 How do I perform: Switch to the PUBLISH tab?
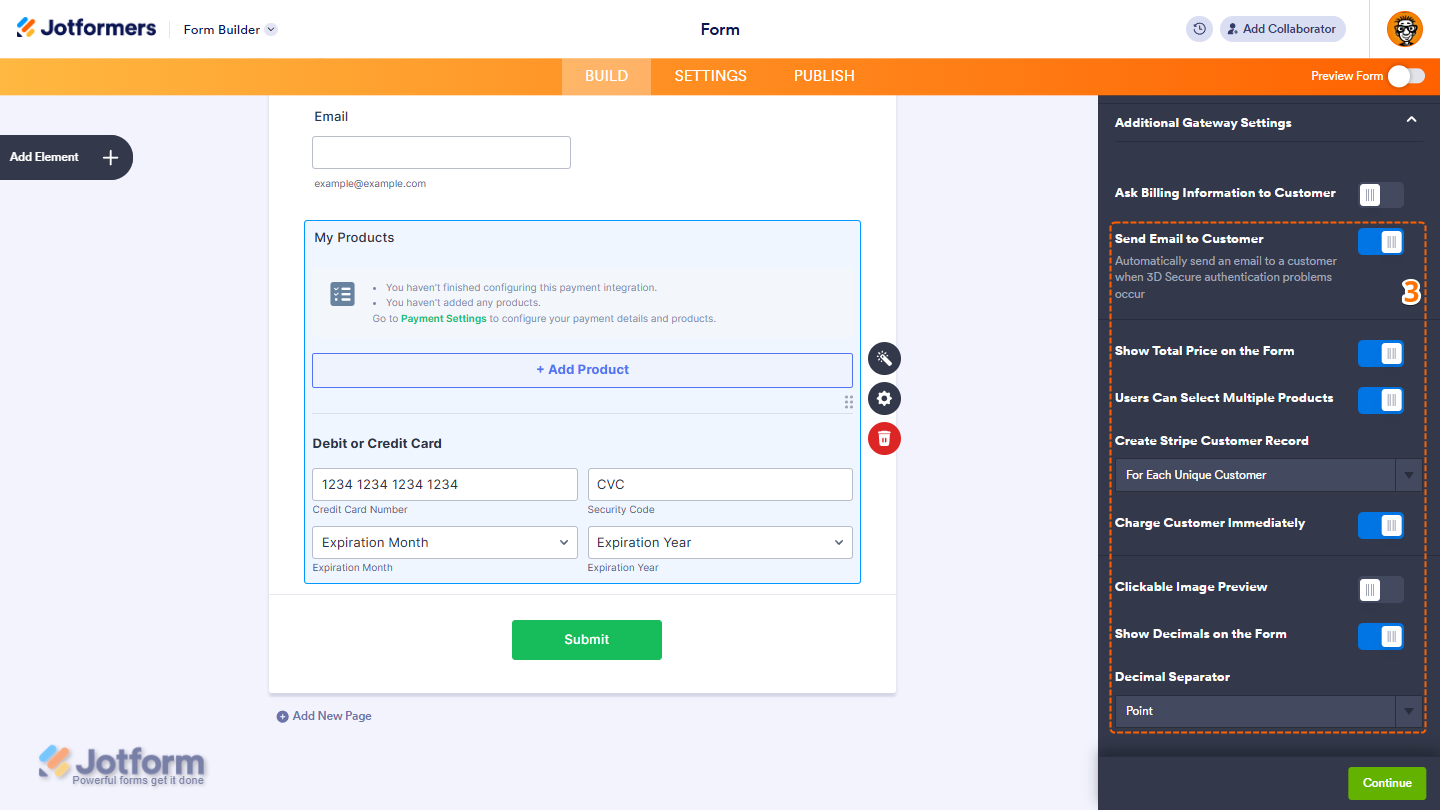point(824,76)
